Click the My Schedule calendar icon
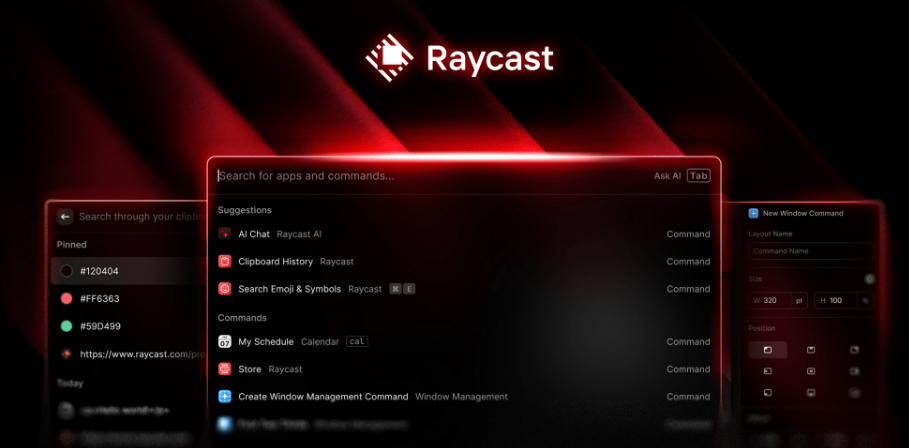Viewport: 909px width, 448px height. (x=225, y=341)
